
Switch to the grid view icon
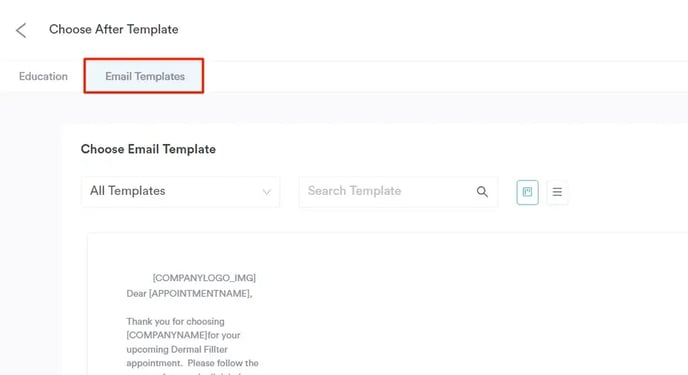(527, 192)
